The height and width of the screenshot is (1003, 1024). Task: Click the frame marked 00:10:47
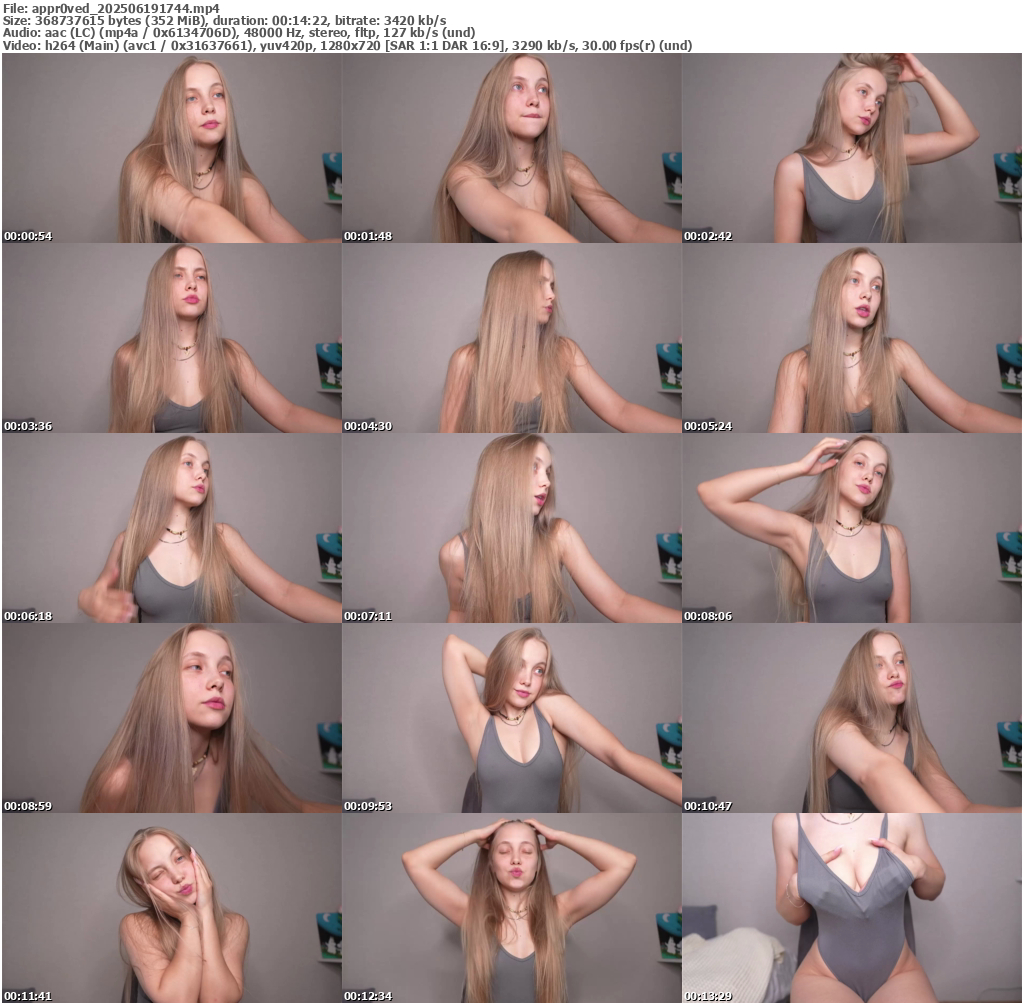[852, 718]
